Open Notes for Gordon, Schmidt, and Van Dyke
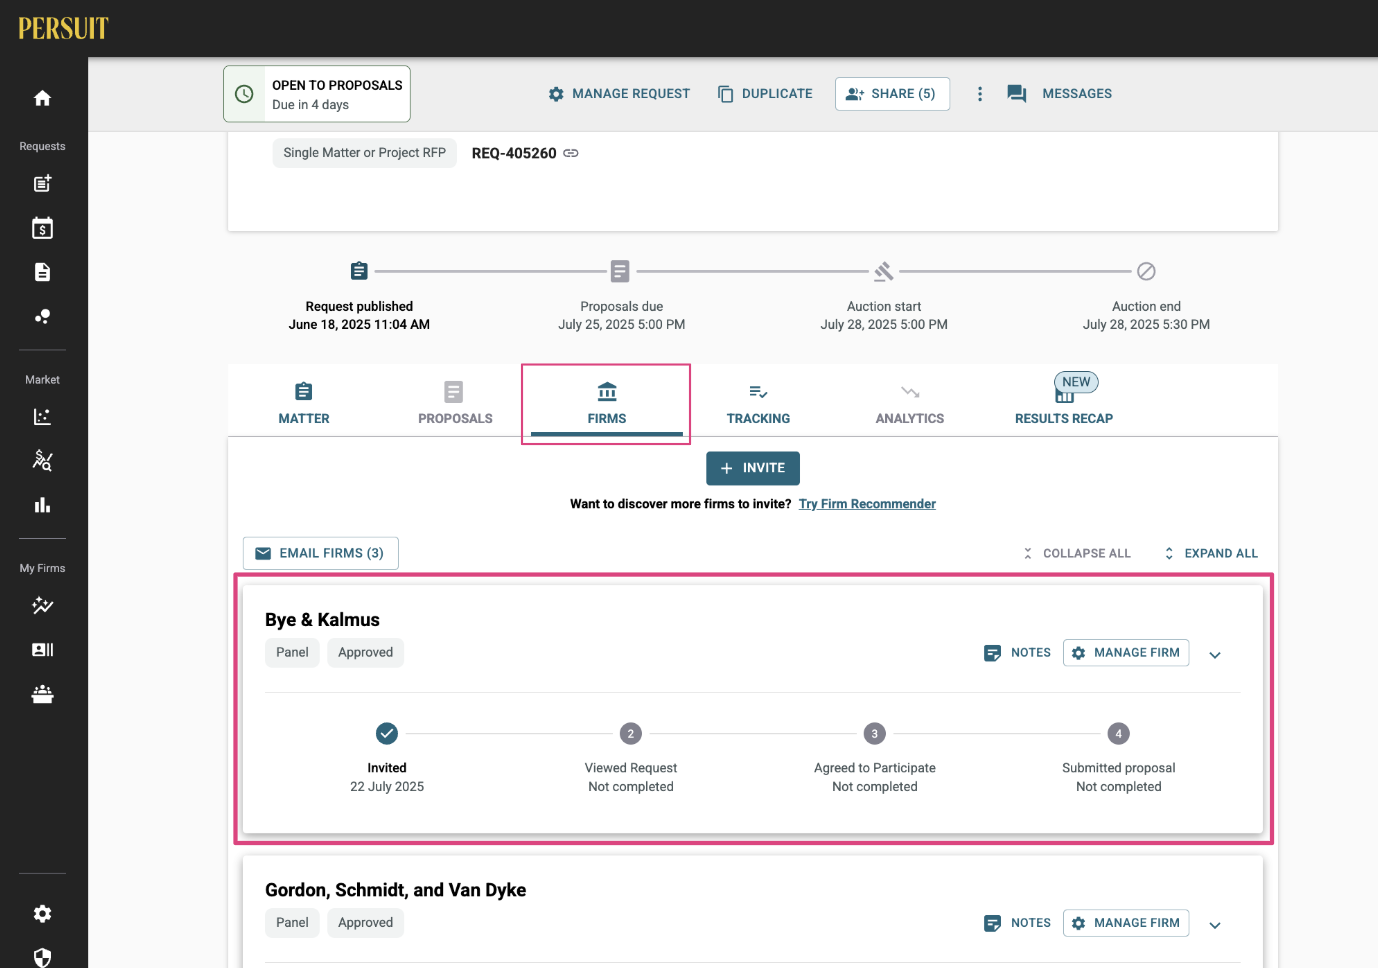Screen dimensions: 1378x968 click(x=1017, y=923)
